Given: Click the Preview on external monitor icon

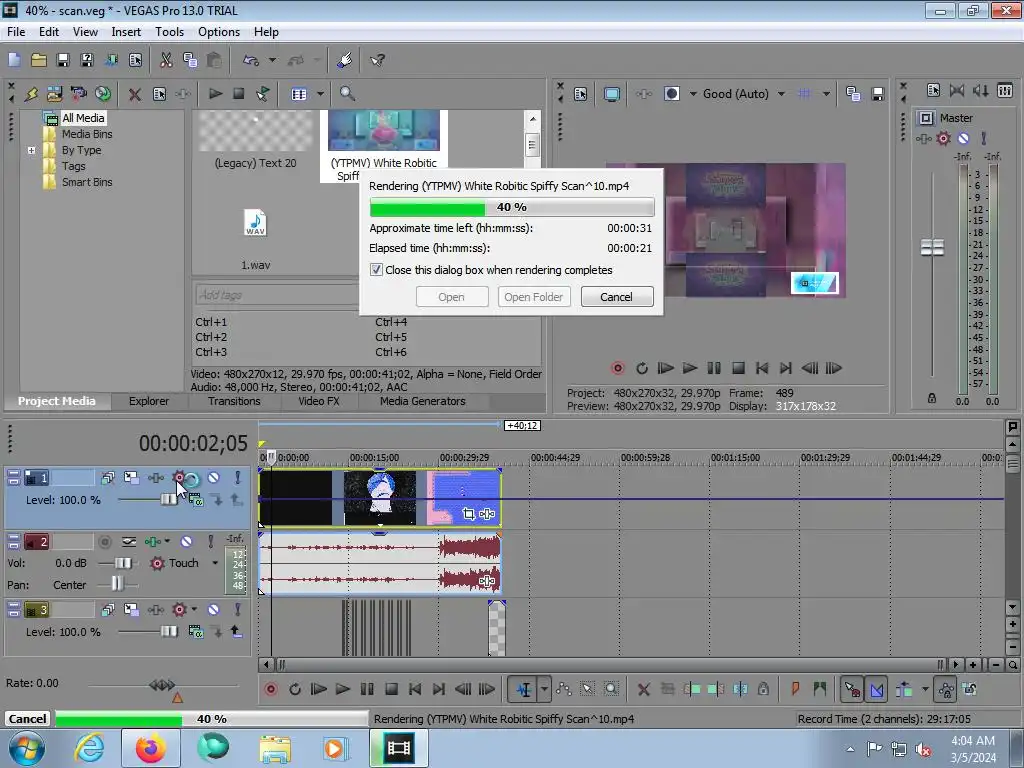Looking at the screenshot, I should (x=611, y=94).
